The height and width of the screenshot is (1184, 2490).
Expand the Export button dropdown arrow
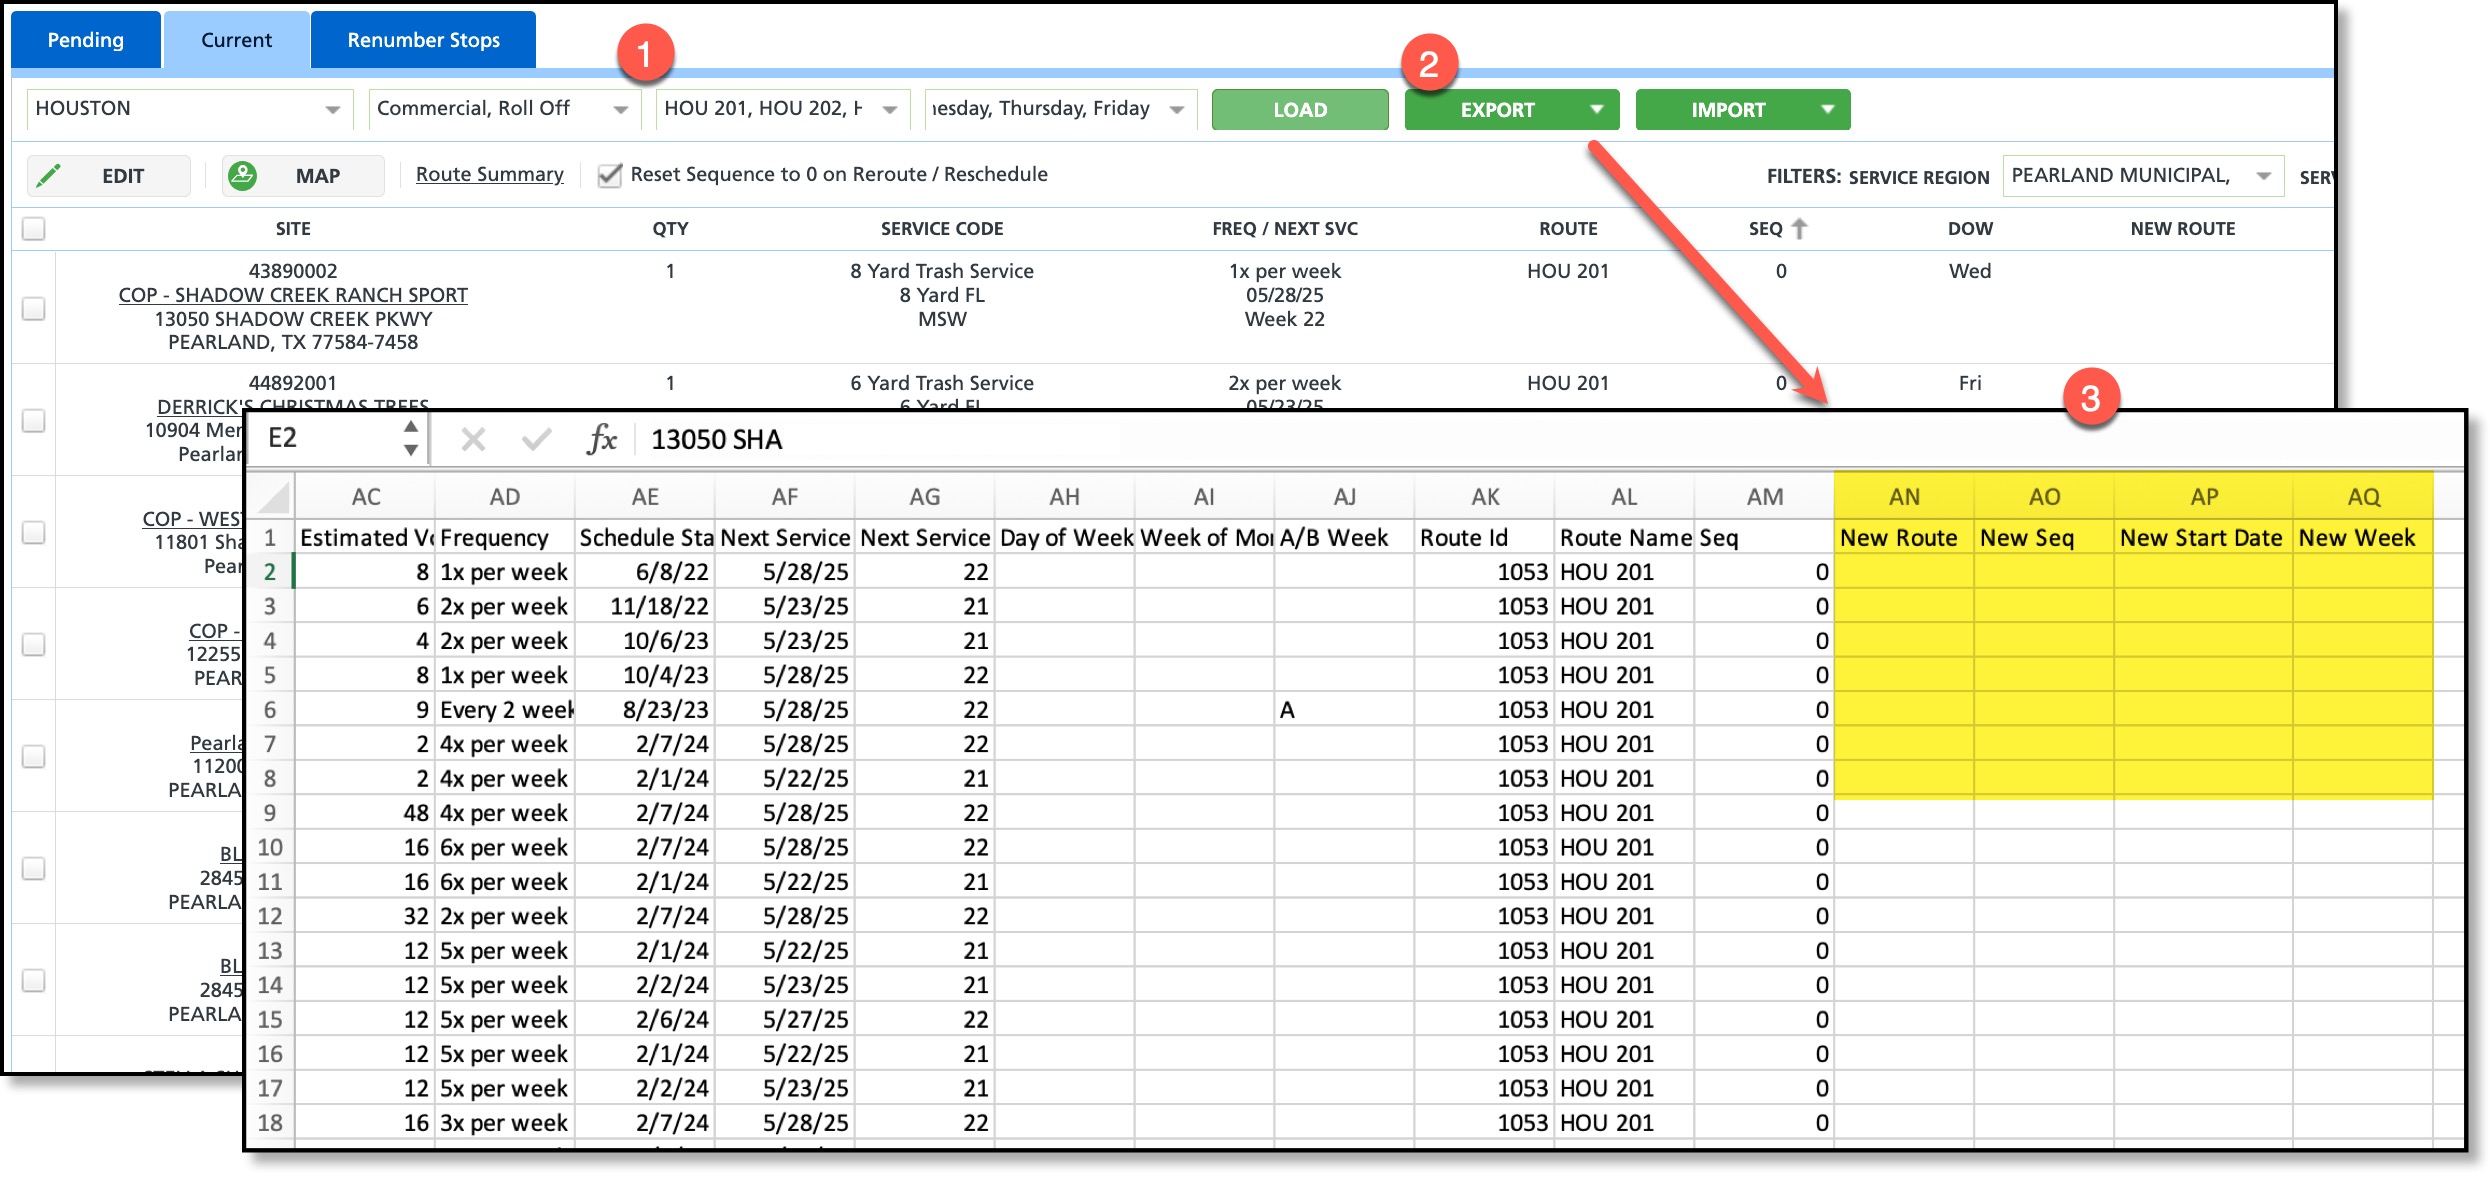(x=1597, y=109)
